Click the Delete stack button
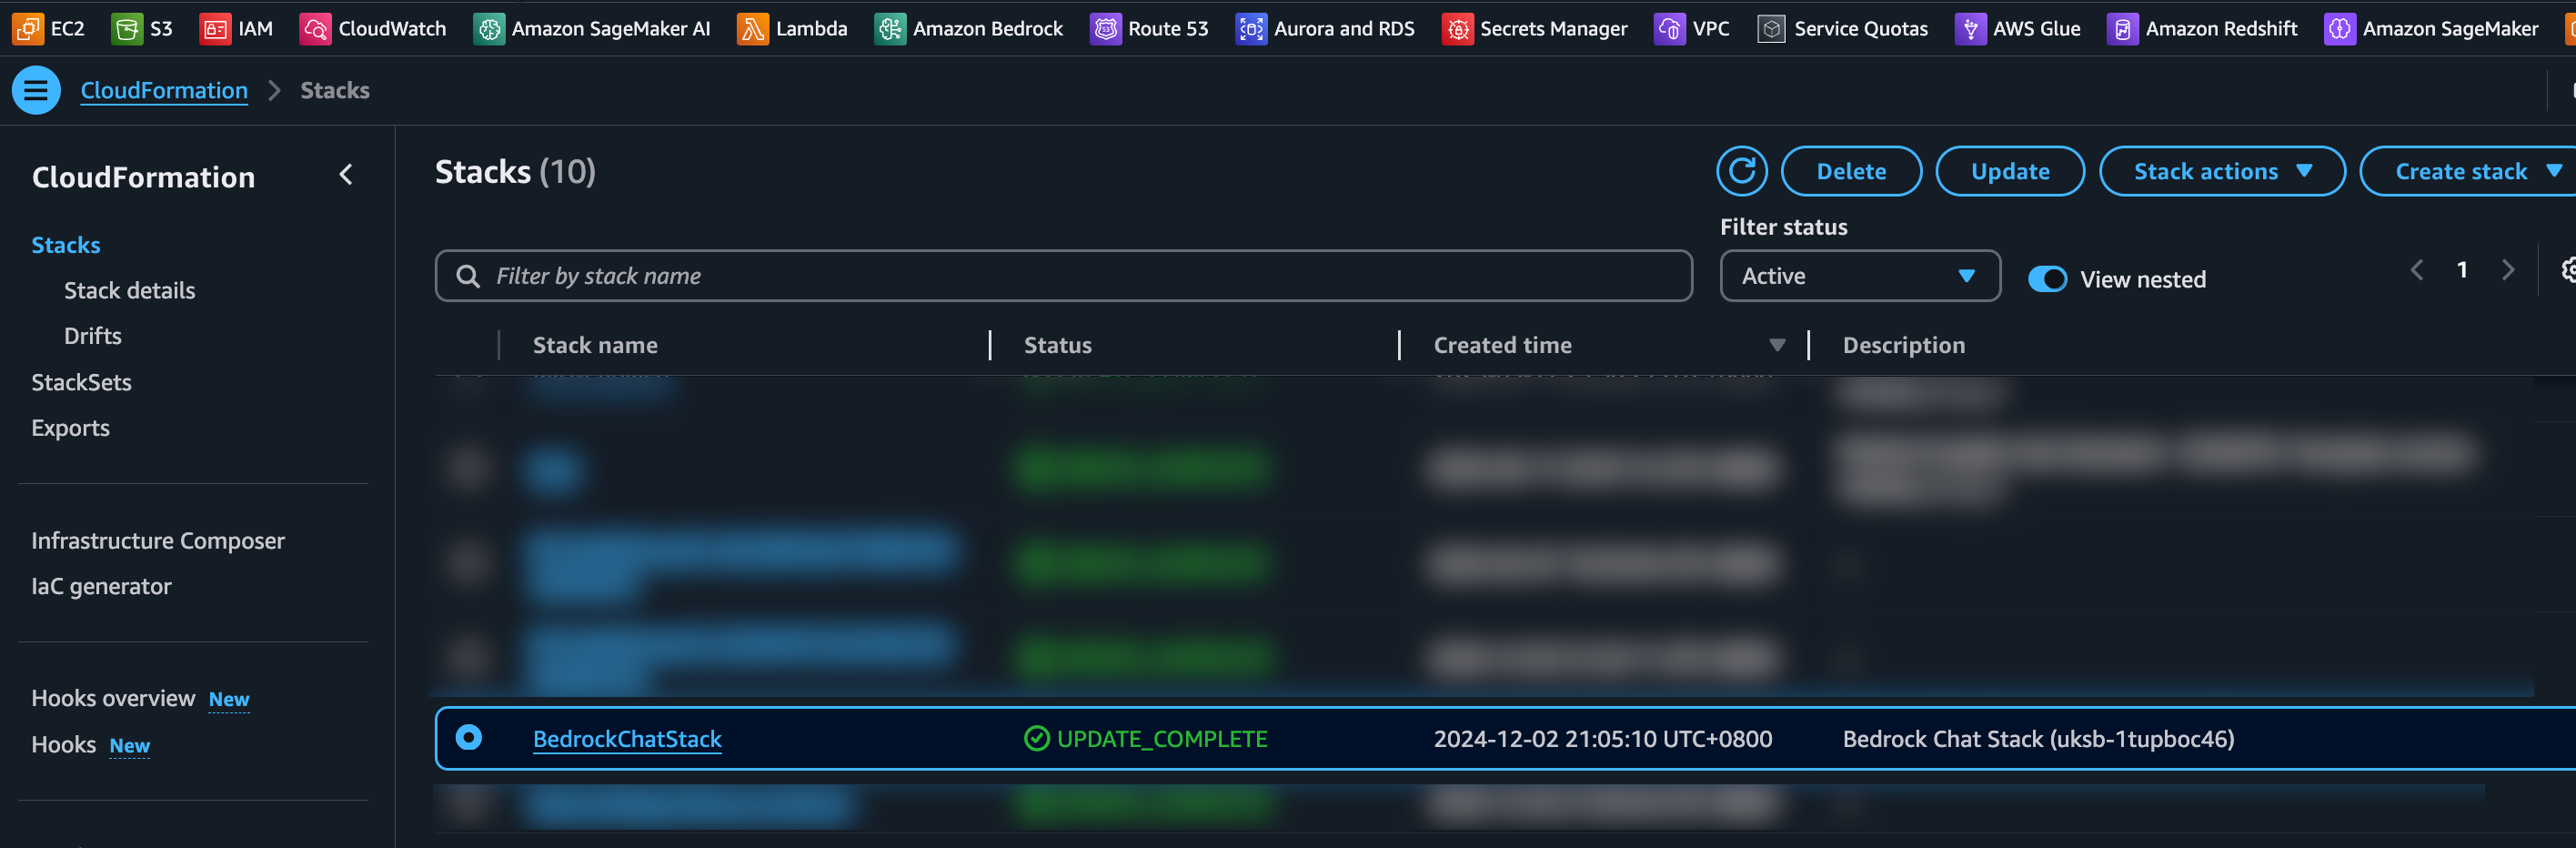The width and height of the screenshot is (2576, 848). pyautogui.click(x=1850, y=171)
